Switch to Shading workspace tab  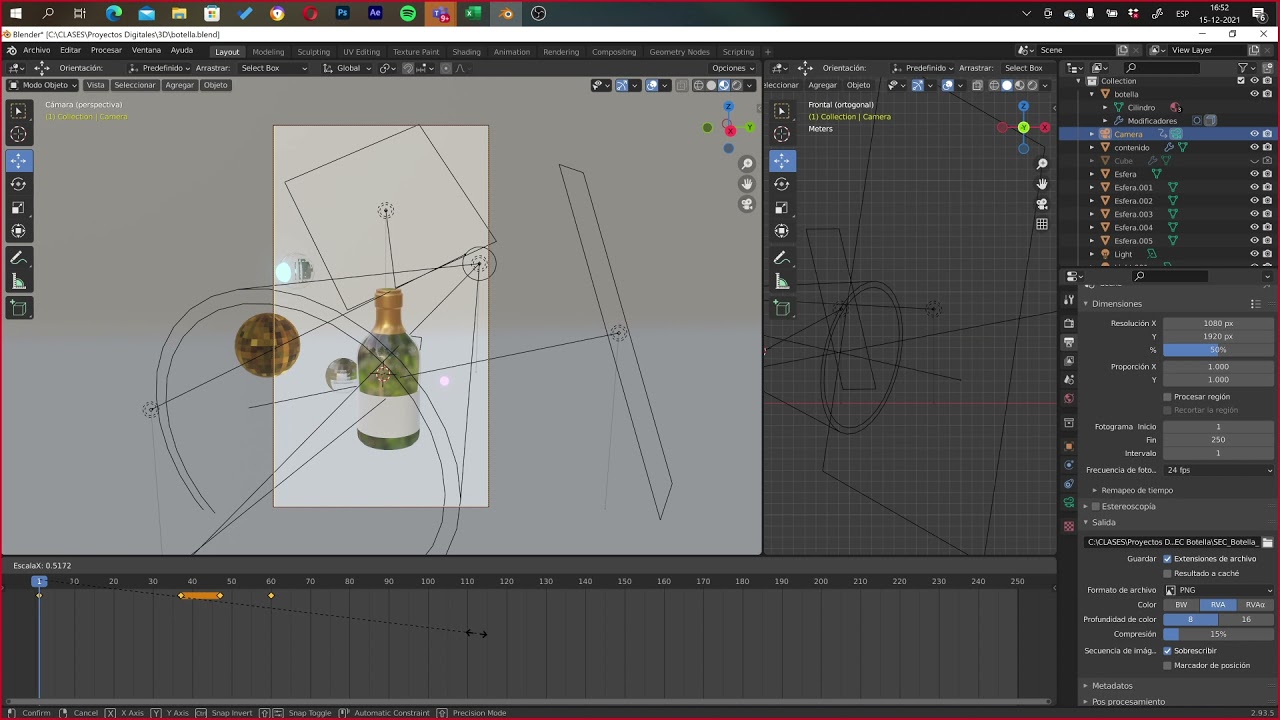pos(466,52)
